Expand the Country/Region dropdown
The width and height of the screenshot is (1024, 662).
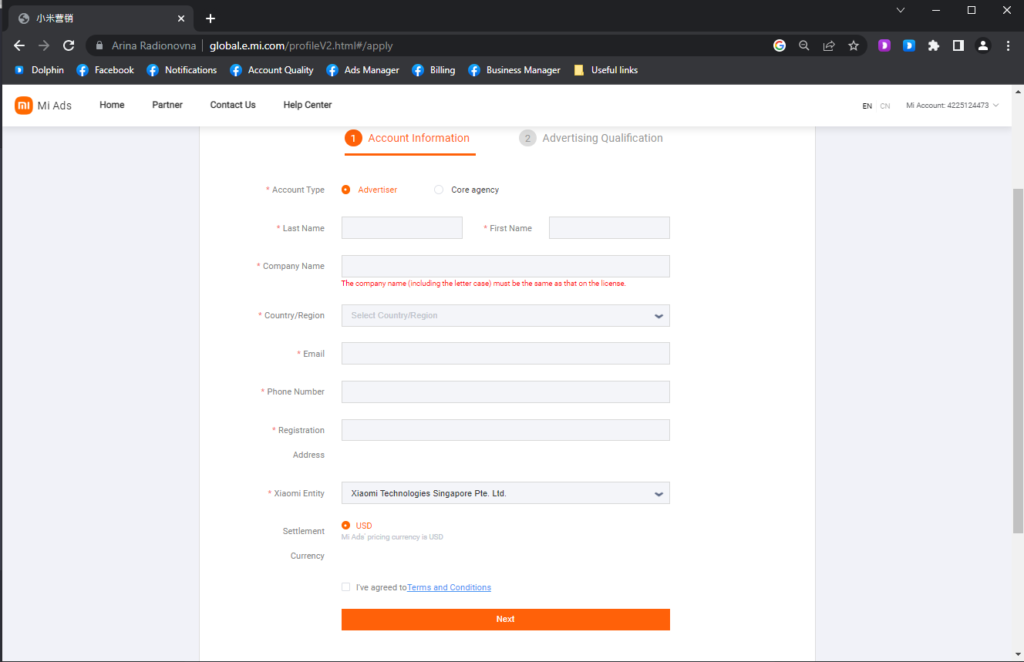505,315
